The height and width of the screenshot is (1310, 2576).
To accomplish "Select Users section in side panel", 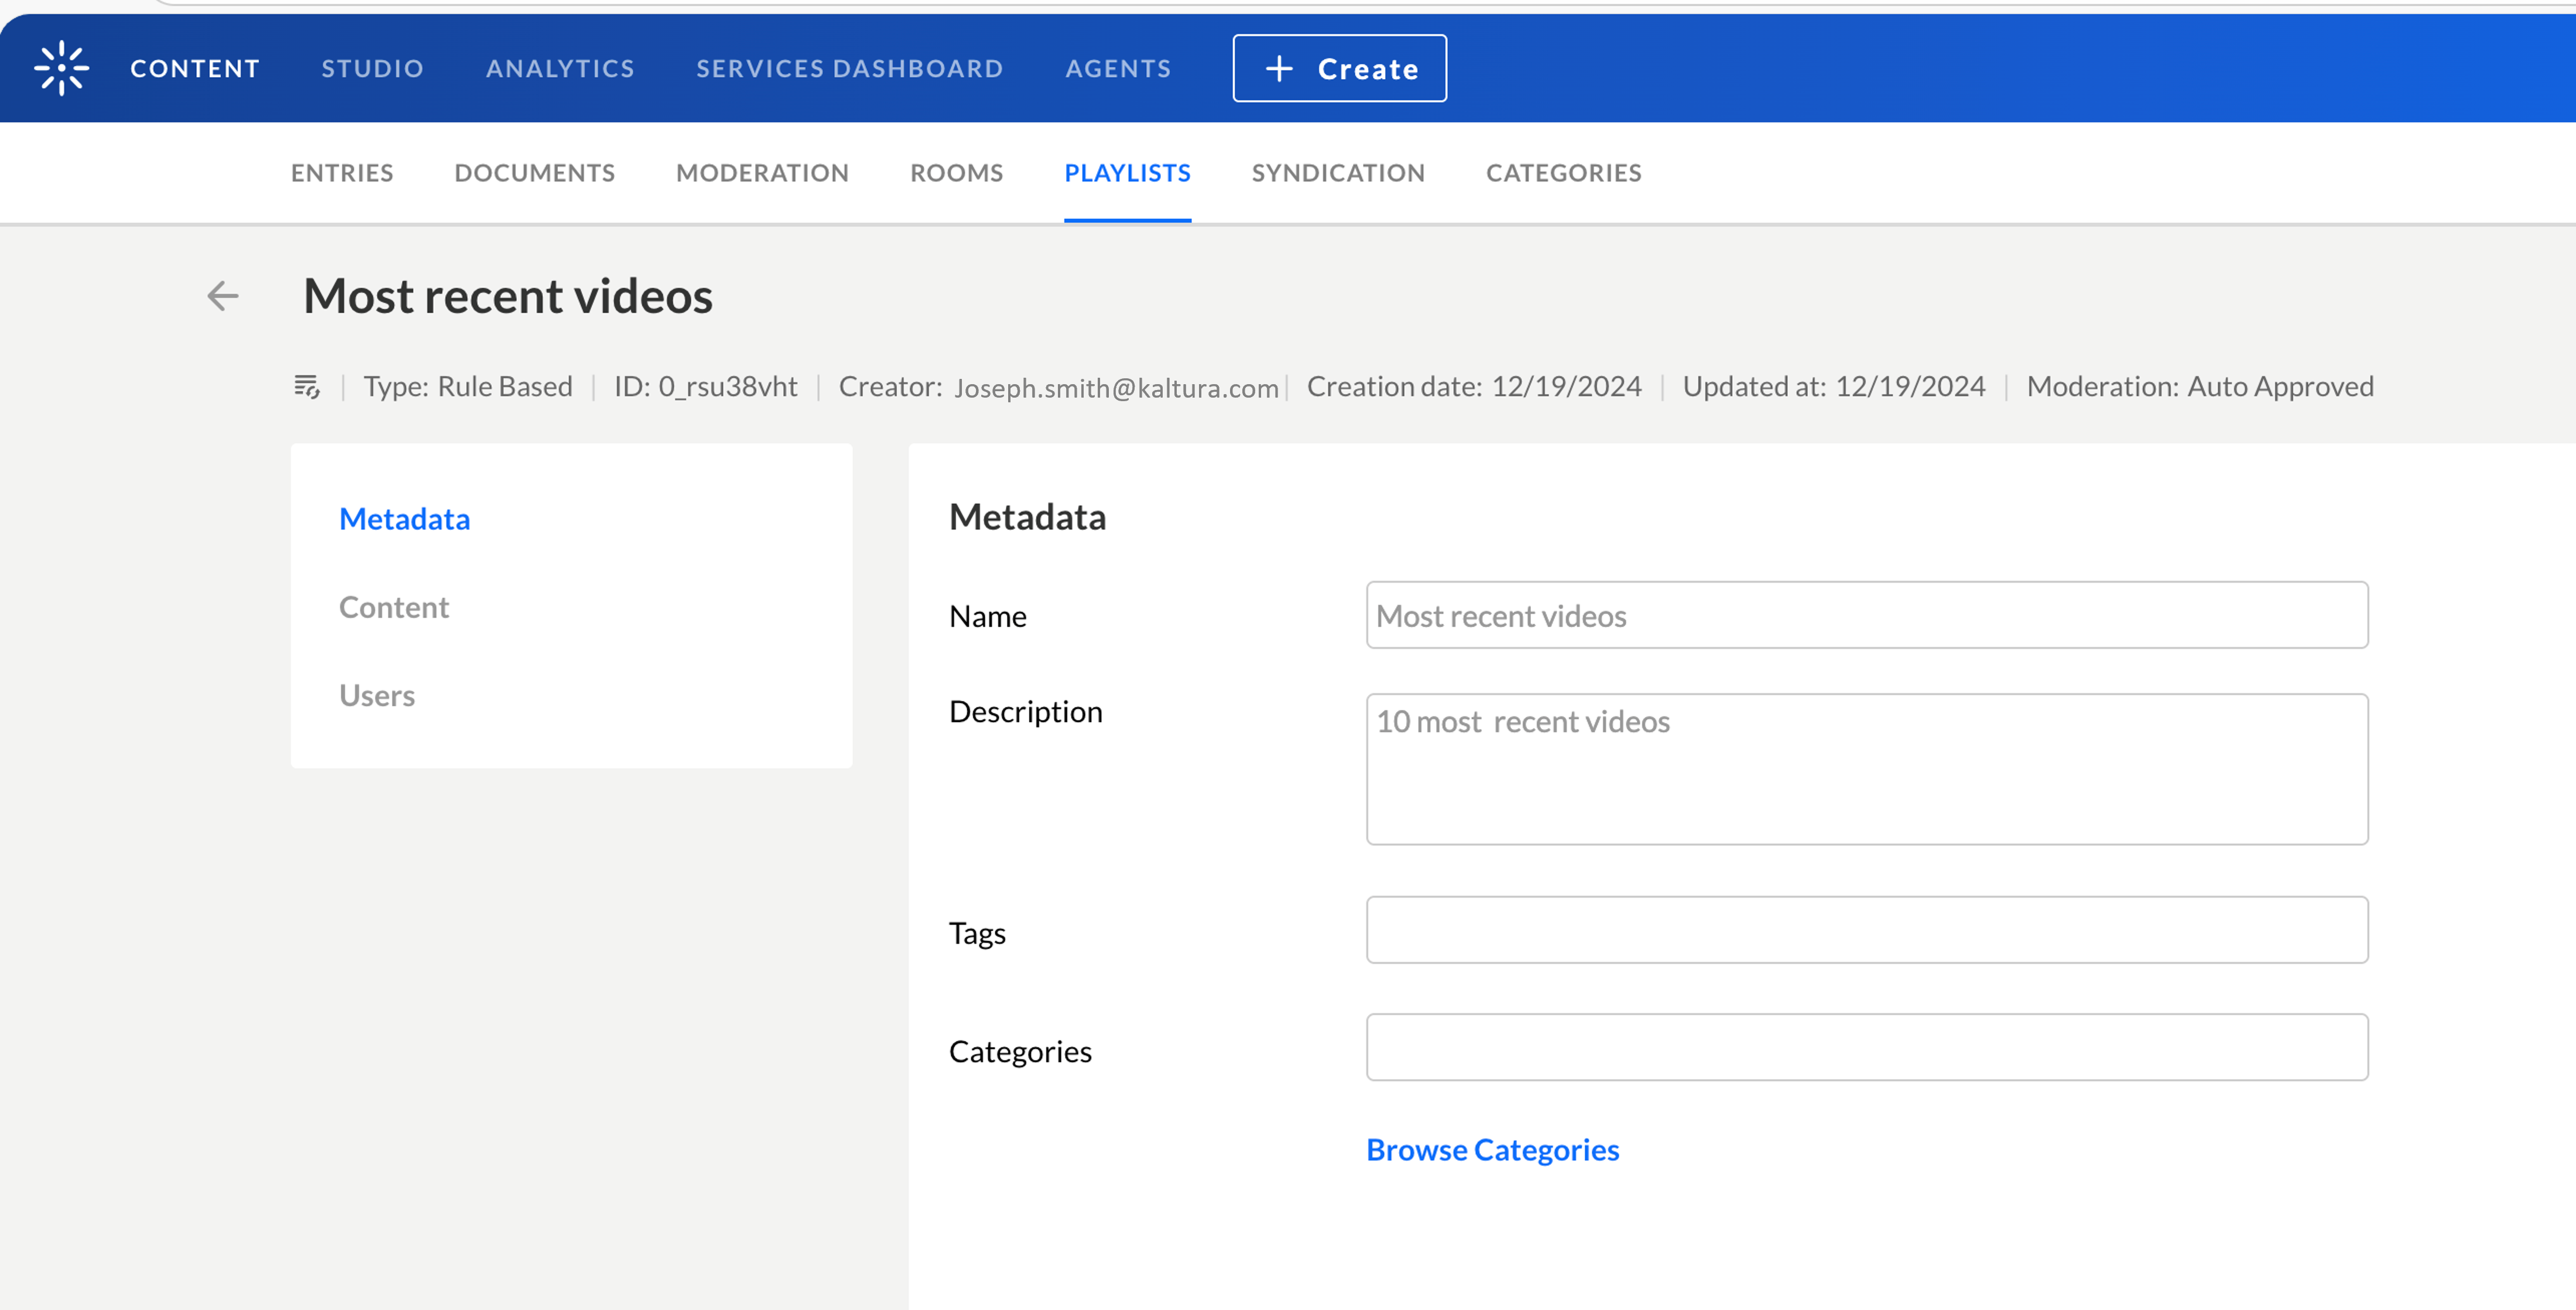I will (377, 695).
